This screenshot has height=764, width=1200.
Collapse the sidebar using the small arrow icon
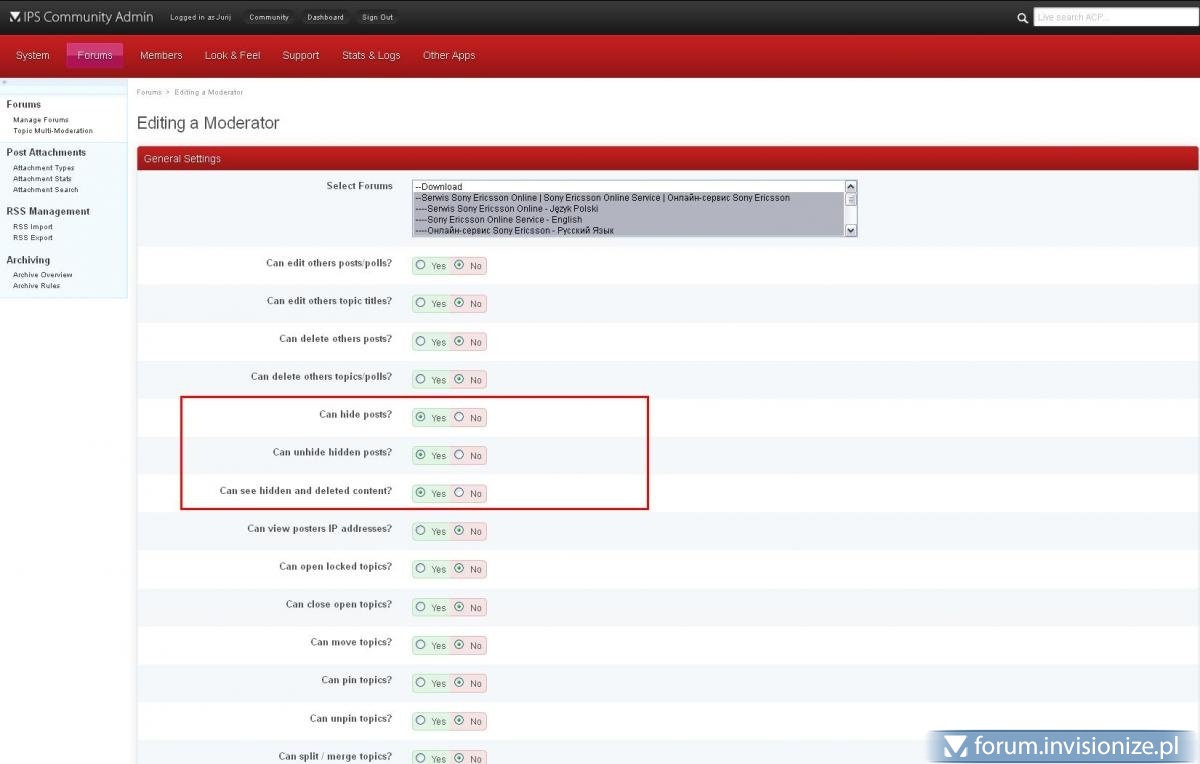4,82
